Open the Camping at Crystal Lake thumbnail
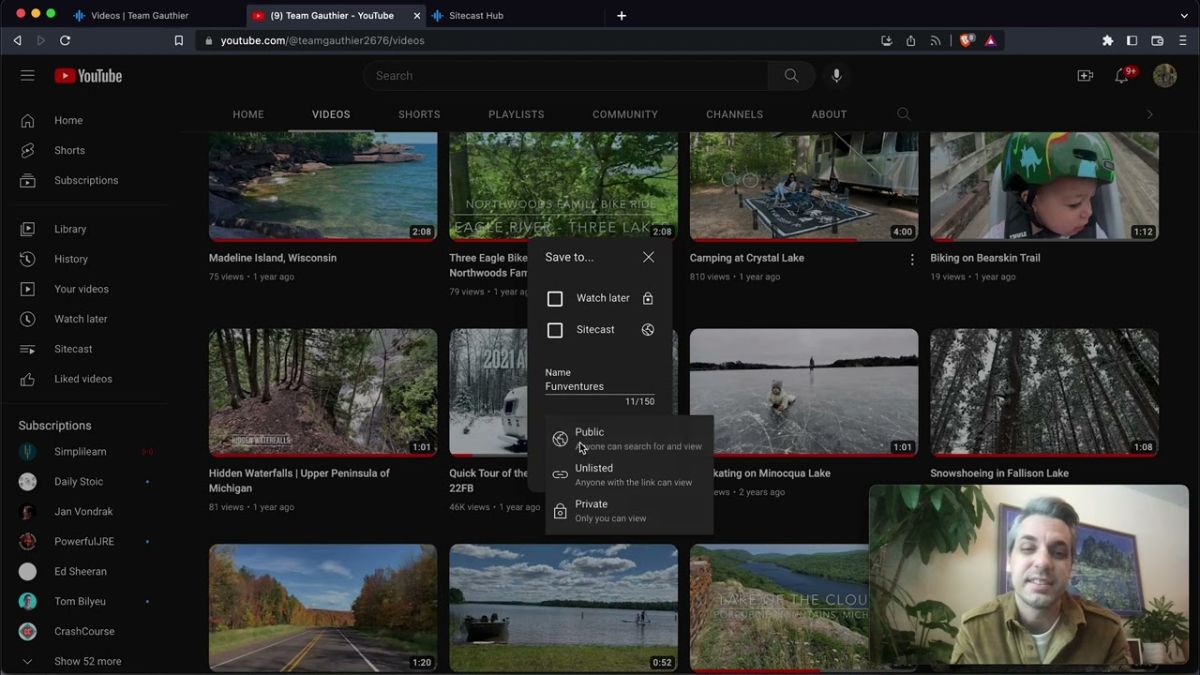This screenshot has height=675, width=1200. (804, 187)
